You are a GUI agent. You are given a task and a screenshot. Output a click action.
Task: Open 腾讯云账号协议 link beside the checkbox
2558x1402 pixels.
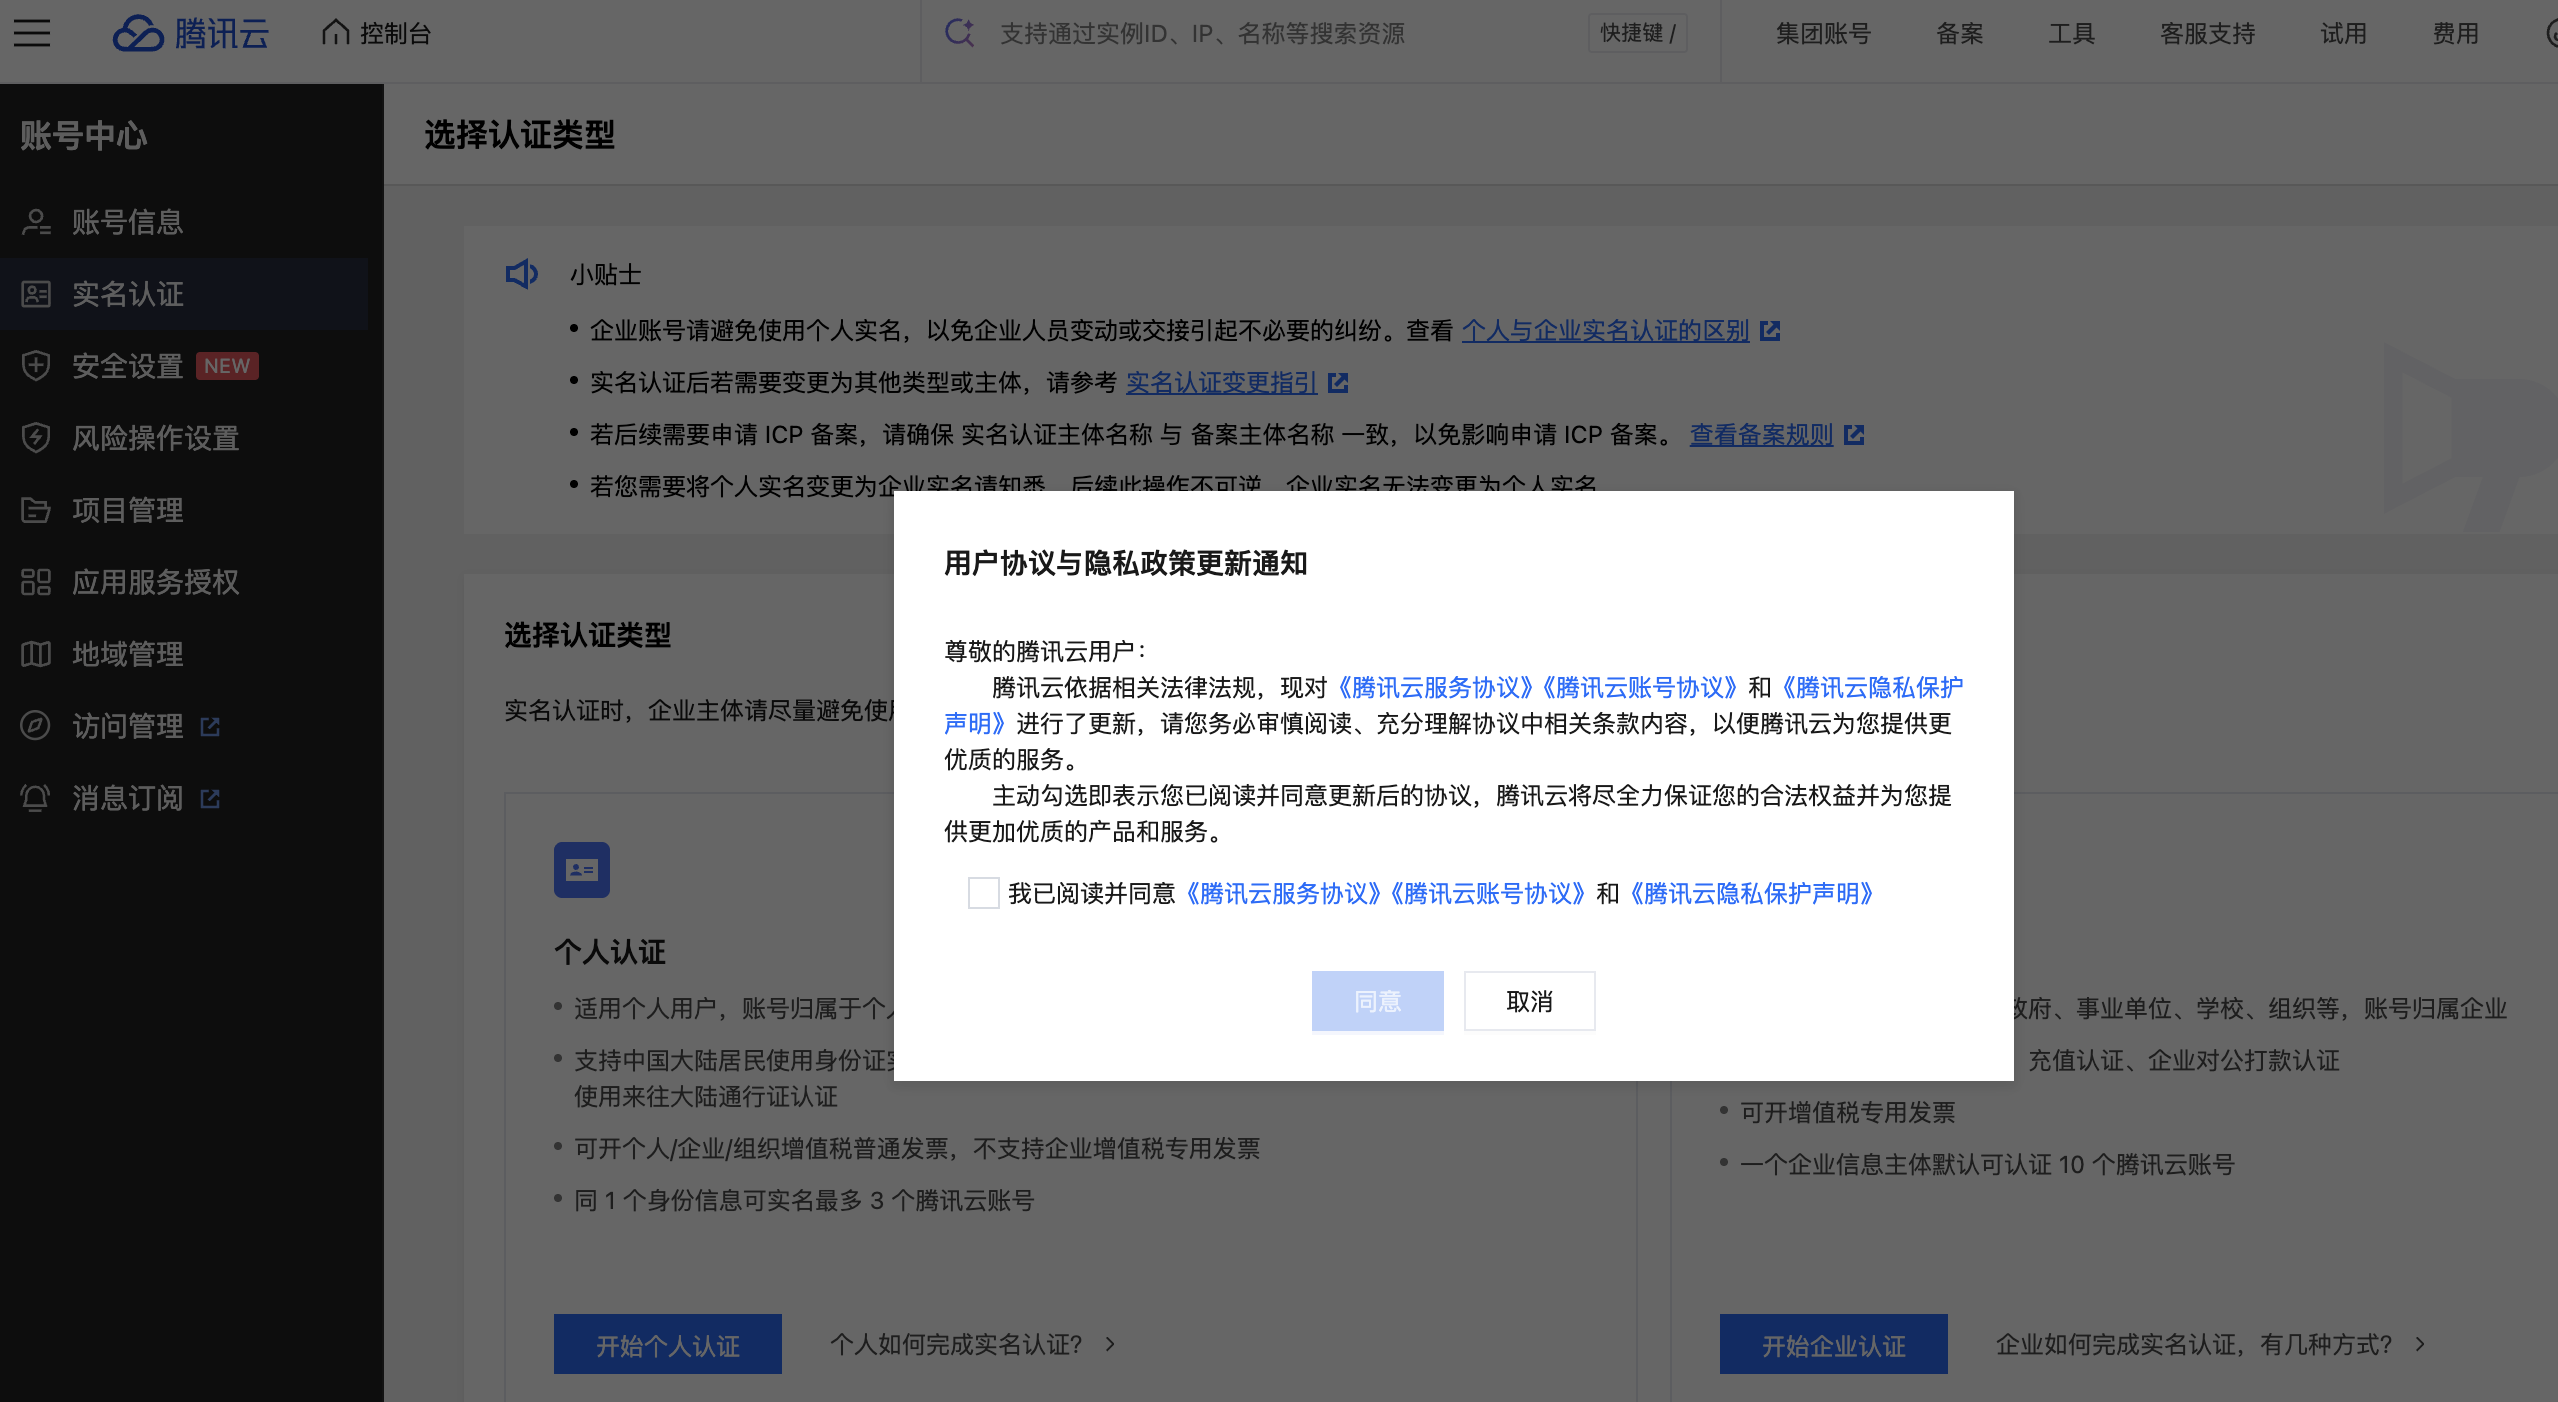pyautogui.click(x=1488, y=894)
